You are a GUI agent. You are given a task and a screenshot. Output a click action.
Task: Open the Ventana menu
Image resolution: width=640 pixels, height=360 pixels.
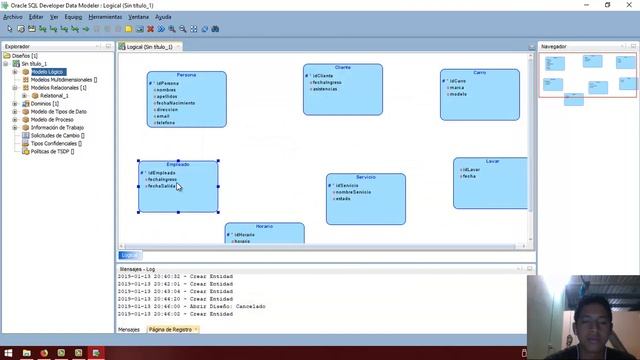click(x=138, y=17)
